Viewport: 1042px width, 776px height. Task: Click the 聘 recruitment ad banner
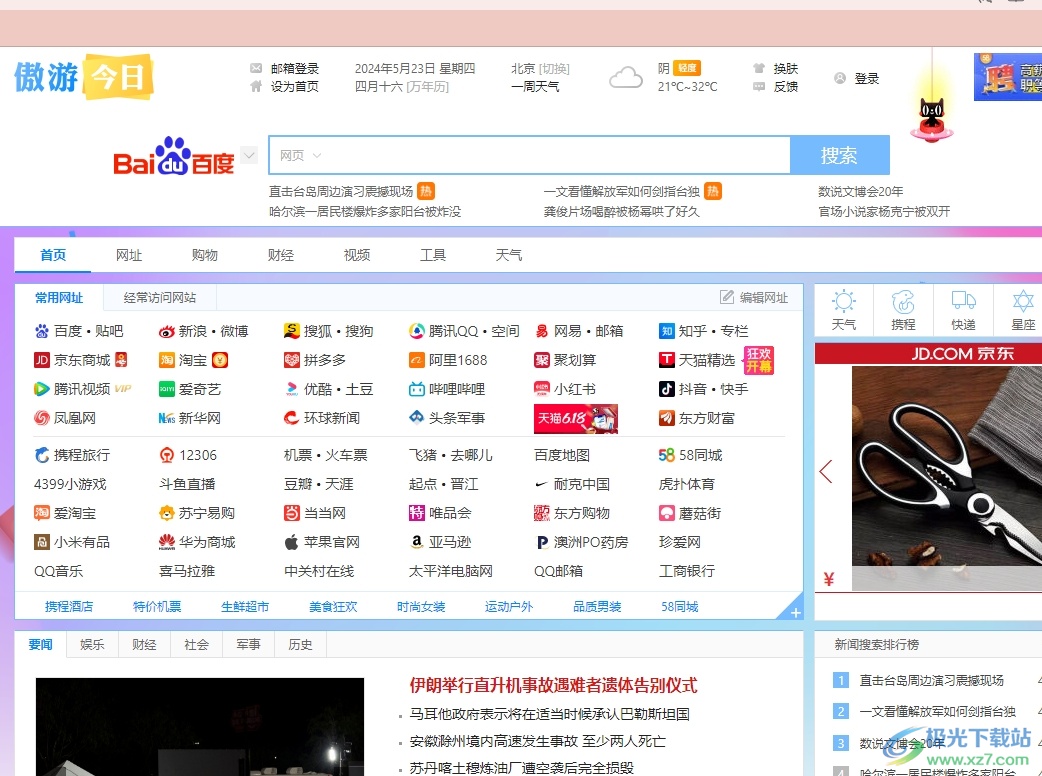pyautogui.click(x=1007, y=77)
